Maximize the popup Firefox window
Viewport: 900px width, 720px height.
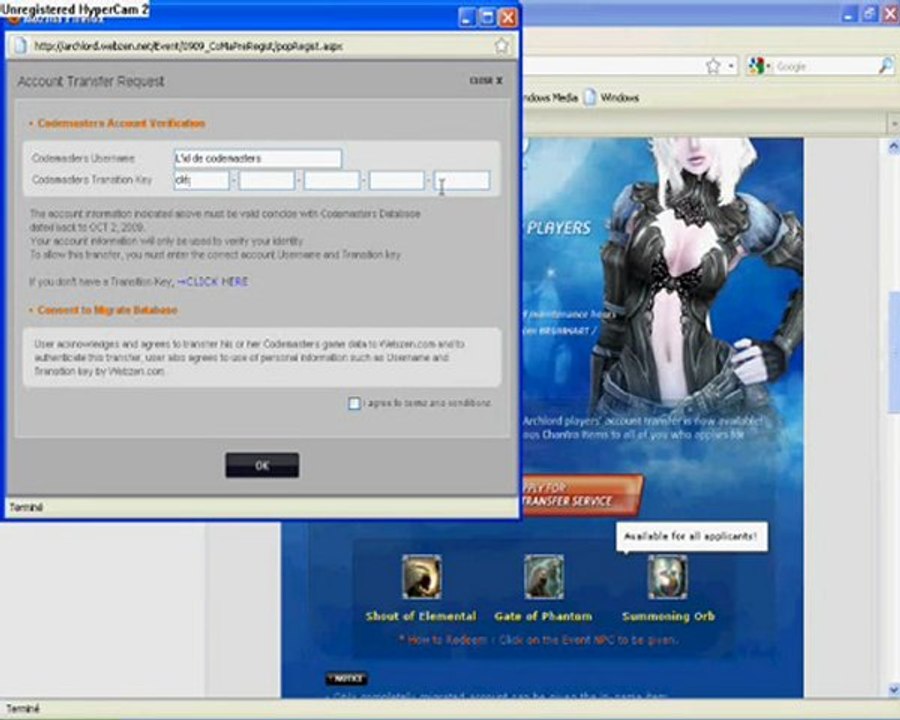coord(487,18)
